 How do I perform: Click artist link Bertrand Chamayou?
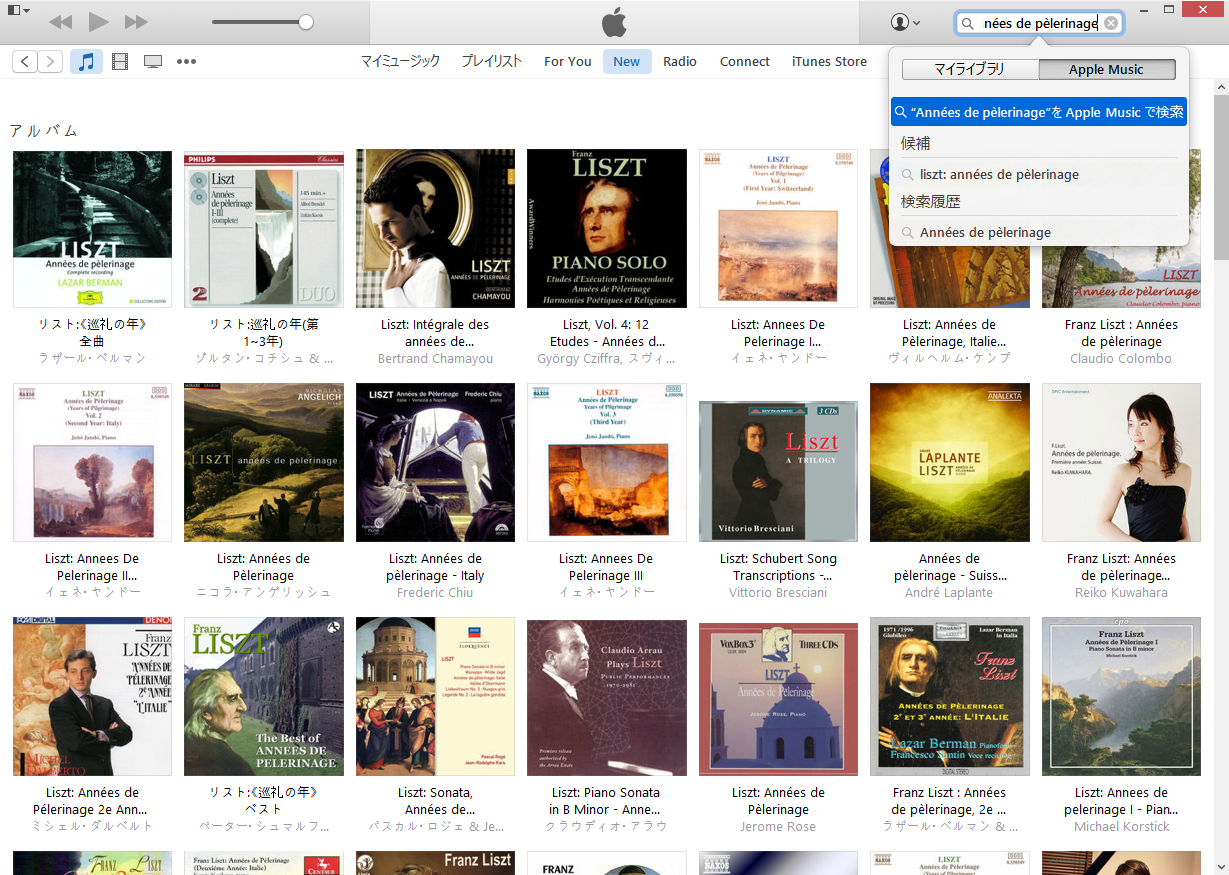[x=435, y=358]
